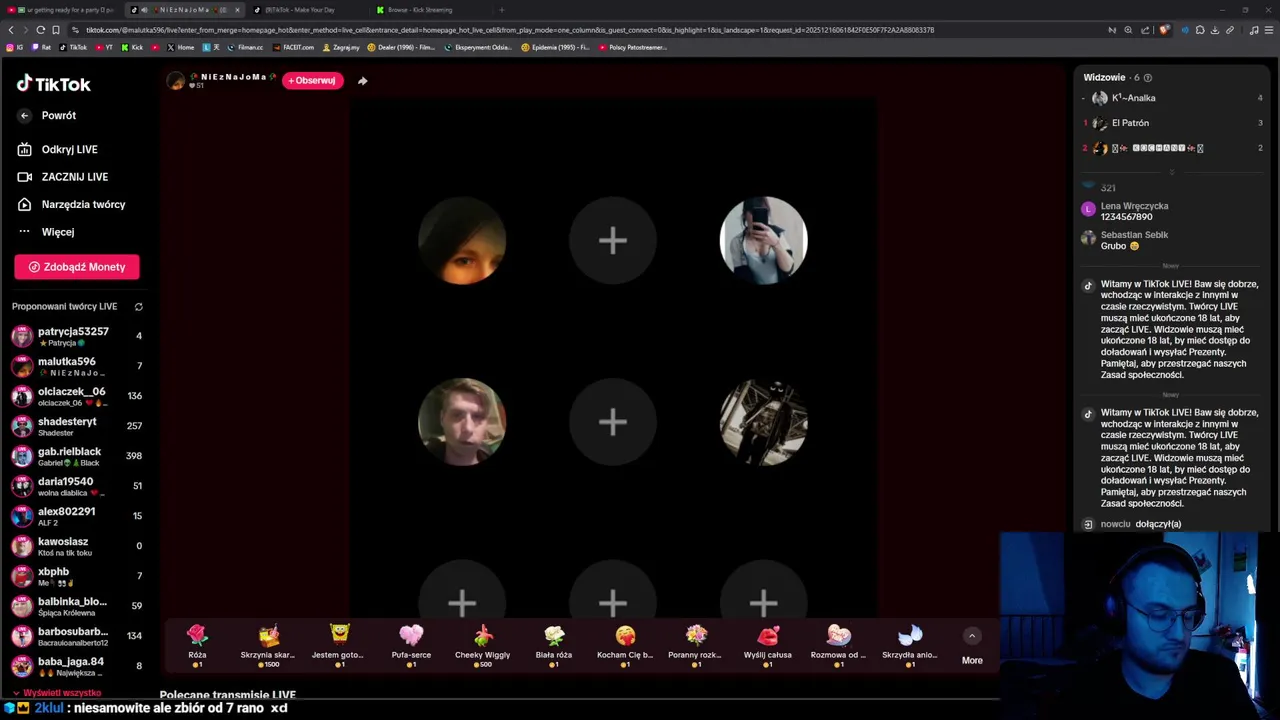Click the Brave Shields lion icon

[1164, 30]
